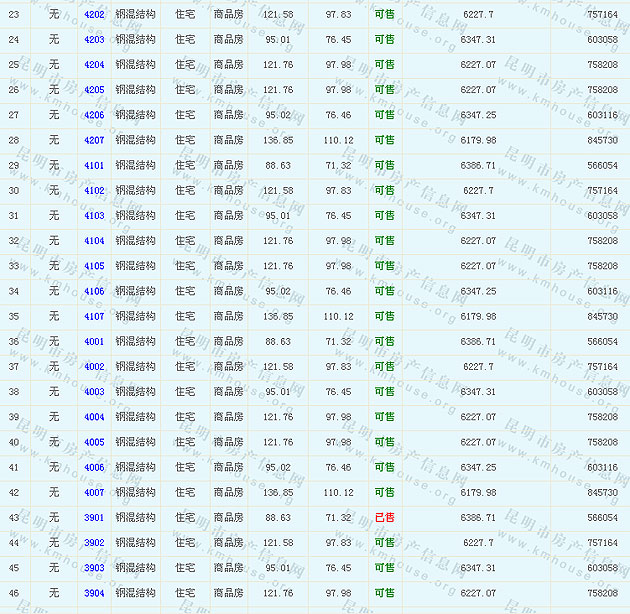The image size is (630, 614).
Task: Click room number 4203 link
Action: pyautogui.click(x=94, y=39)
